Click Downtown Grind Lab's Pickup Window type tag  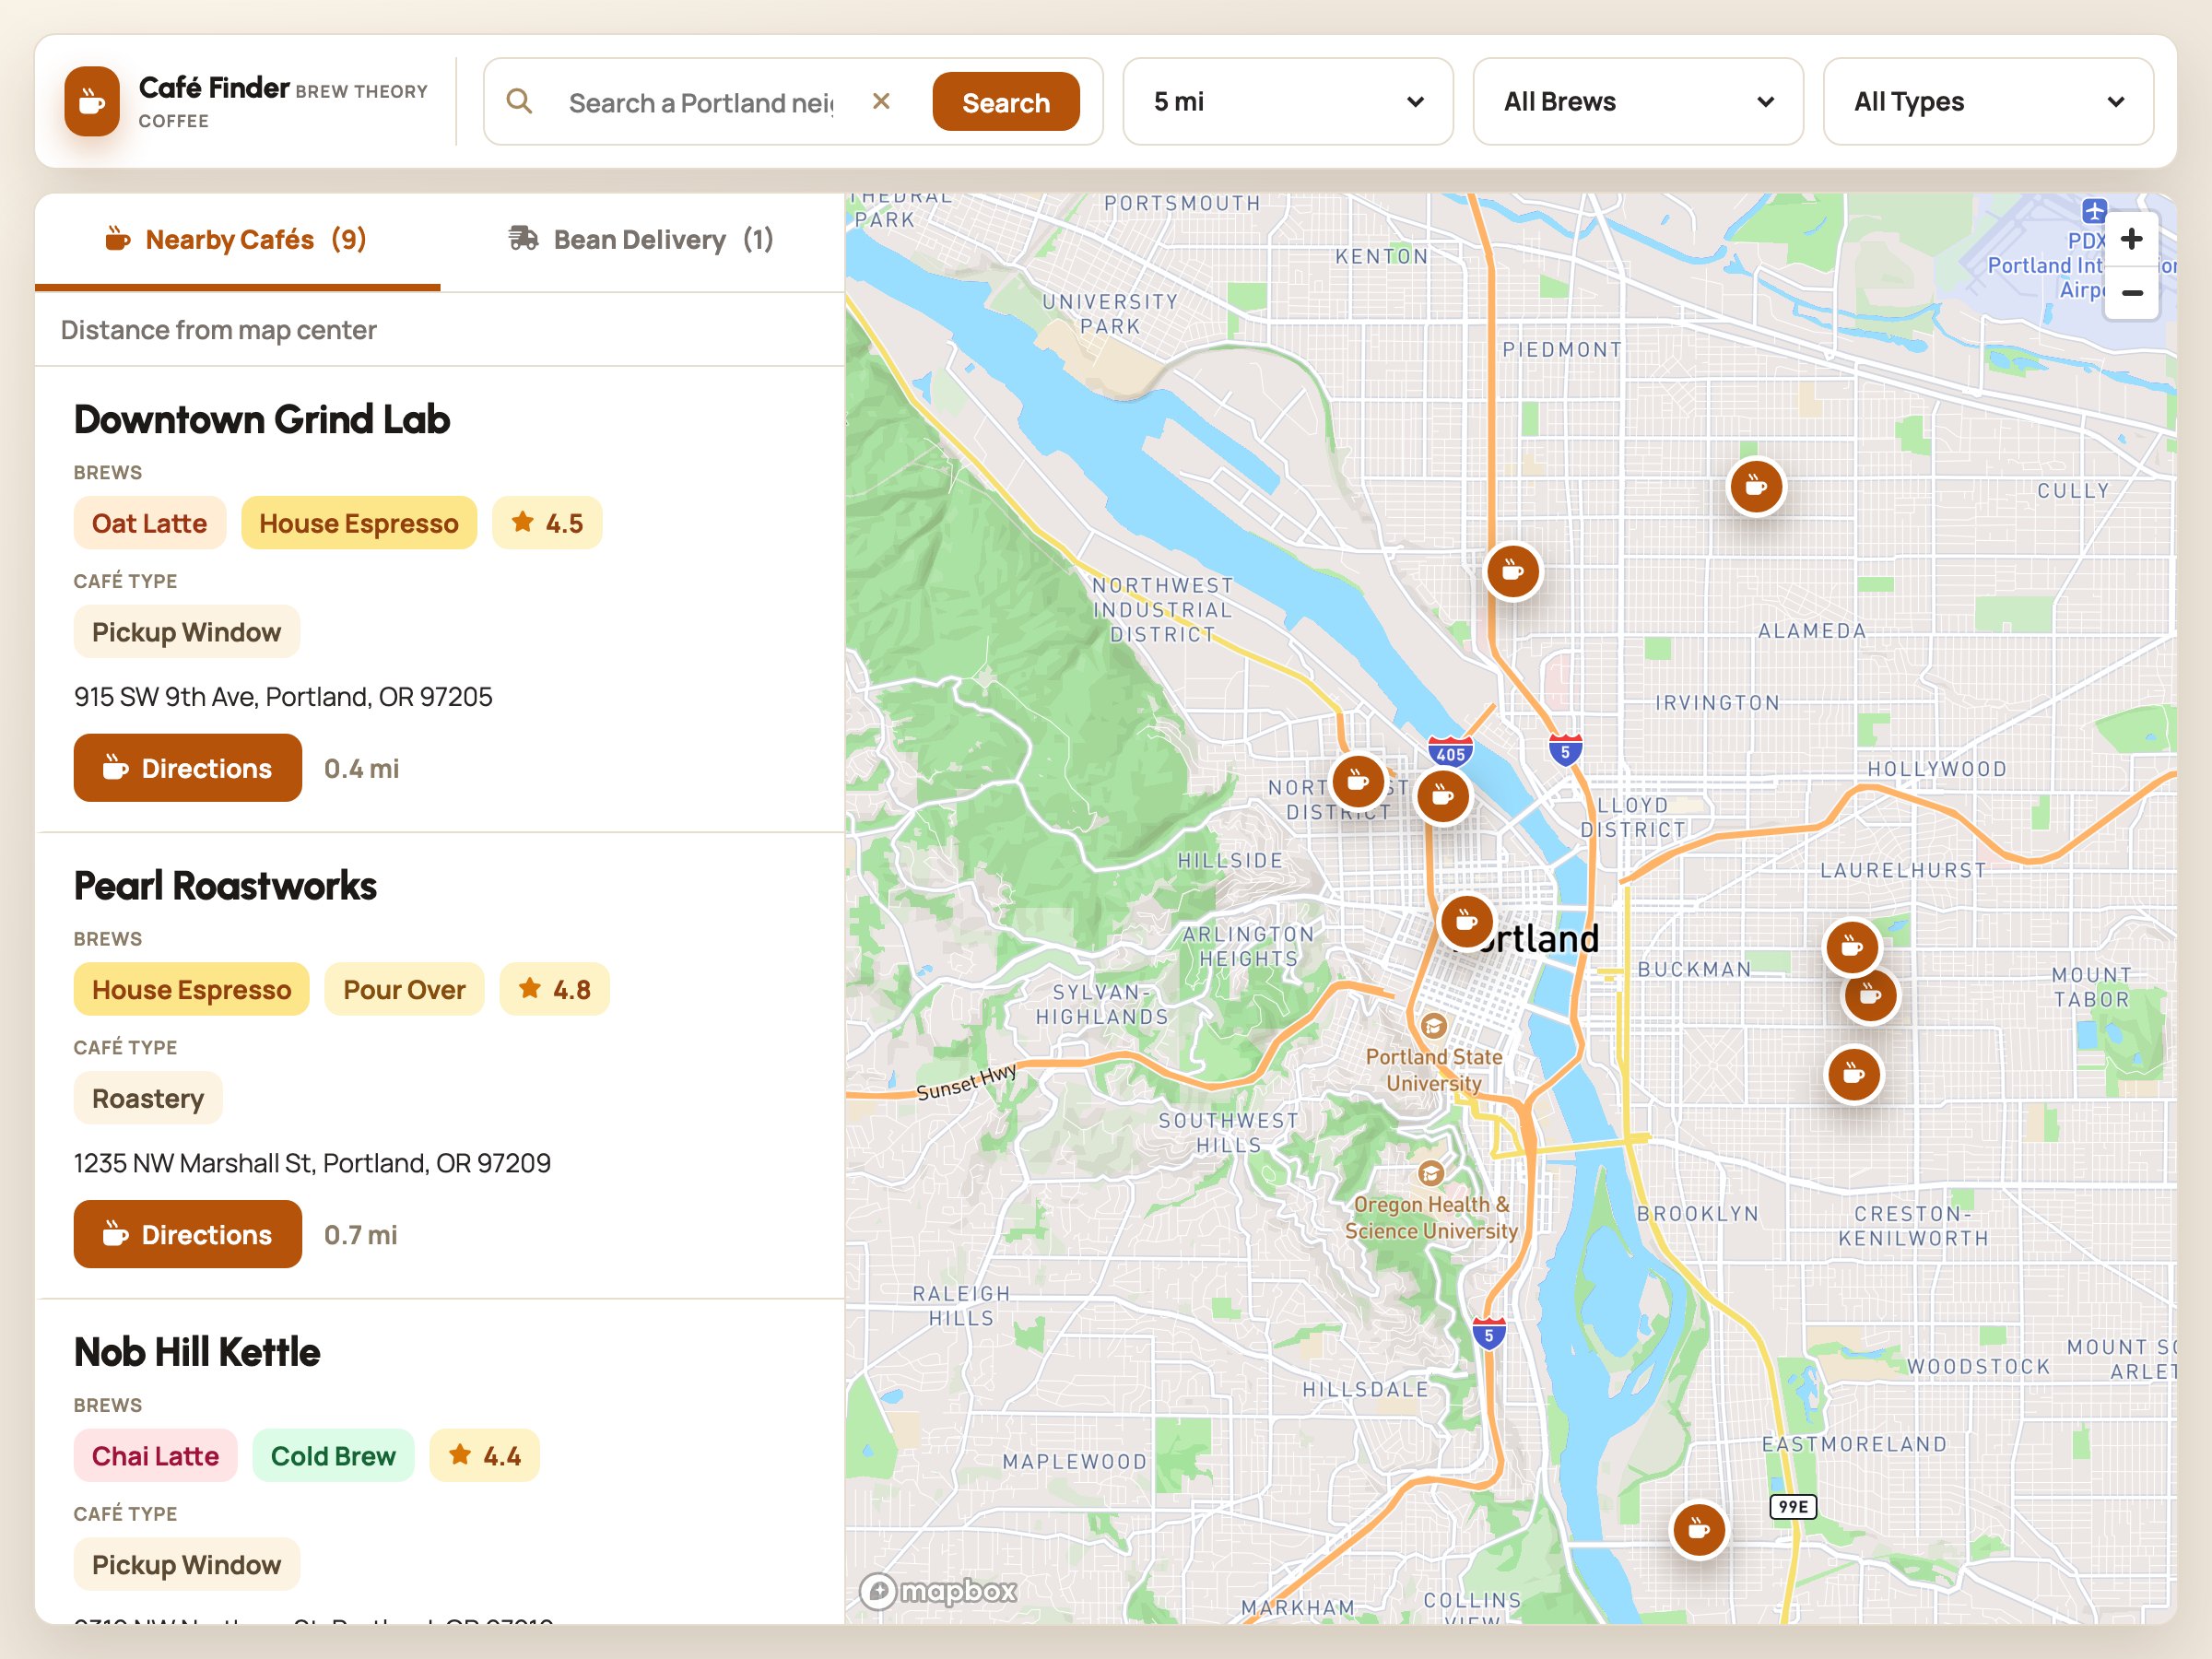pyautogui.click(x=187, y=632)
